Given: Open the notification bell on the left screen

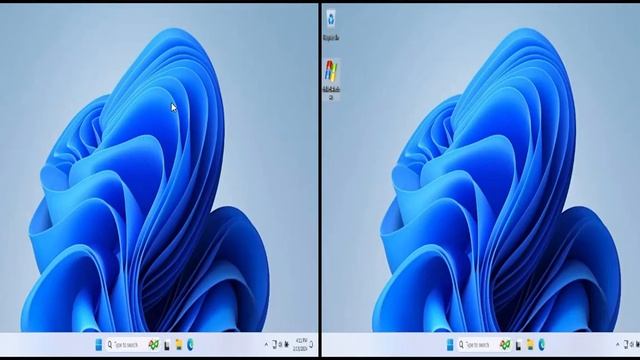Looking at the screenshot, I should point(311,344).
